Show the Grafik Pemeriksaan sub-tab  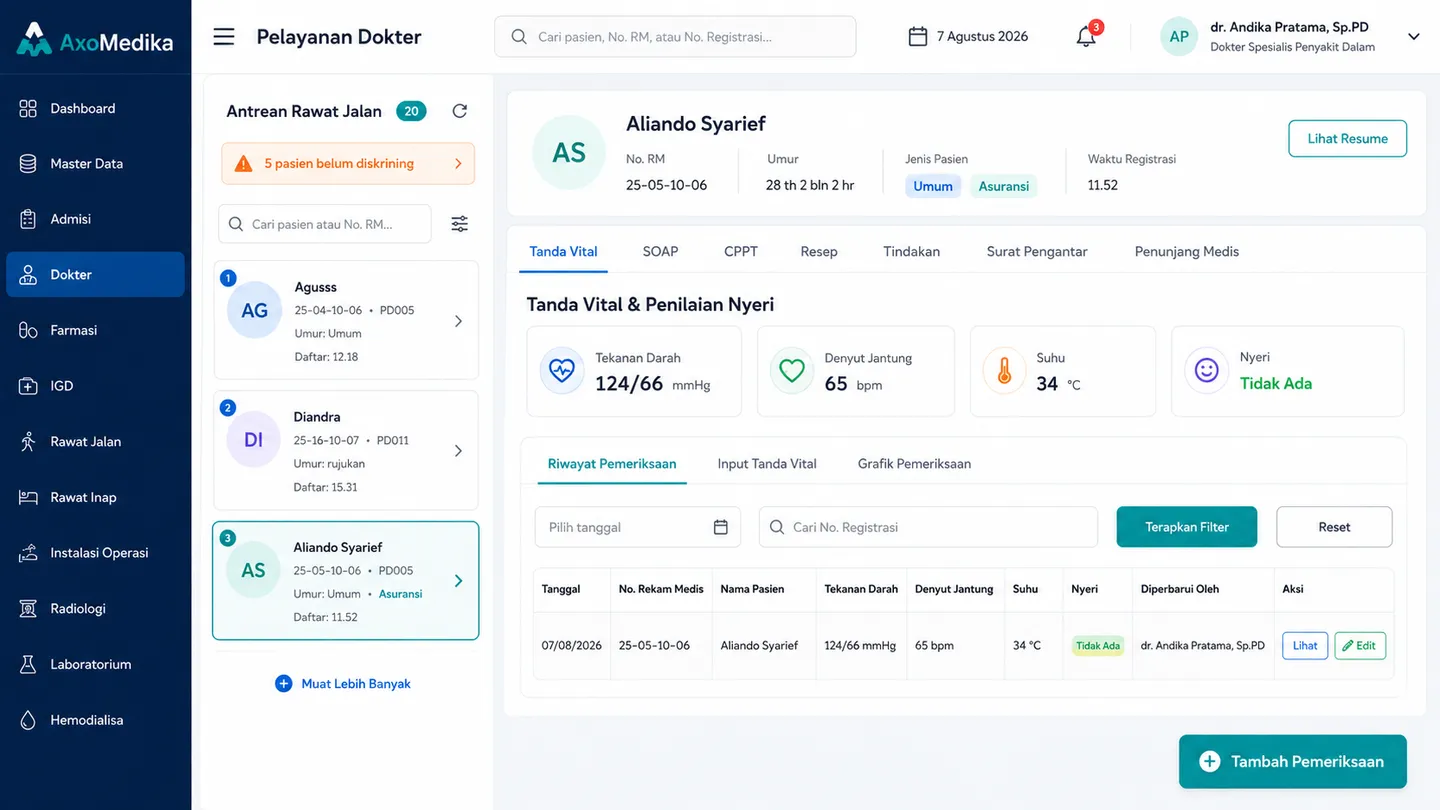click(914, 464)
